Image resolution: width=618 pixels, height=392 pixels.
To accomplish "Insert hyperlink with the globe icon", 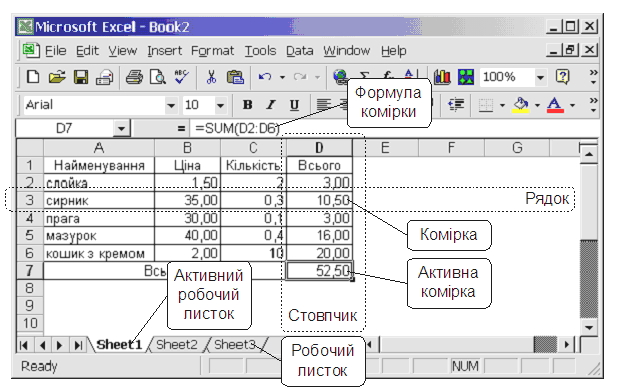I will pos(340,76).
